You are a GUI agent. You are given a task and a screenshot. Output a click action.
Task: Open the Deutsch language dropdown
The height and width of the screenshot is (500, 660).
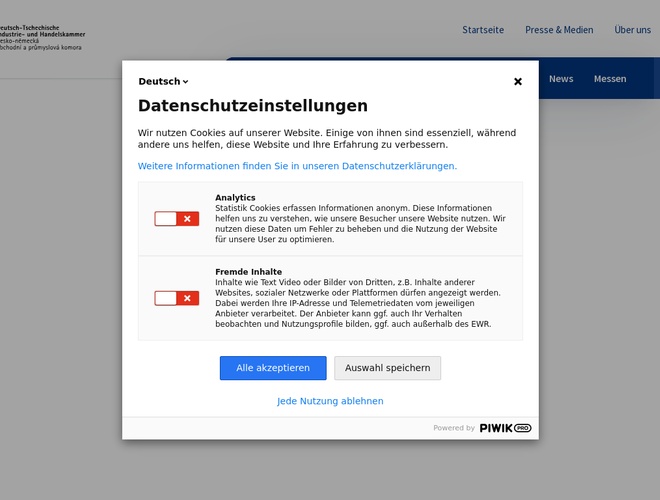[x=163, y=82]
